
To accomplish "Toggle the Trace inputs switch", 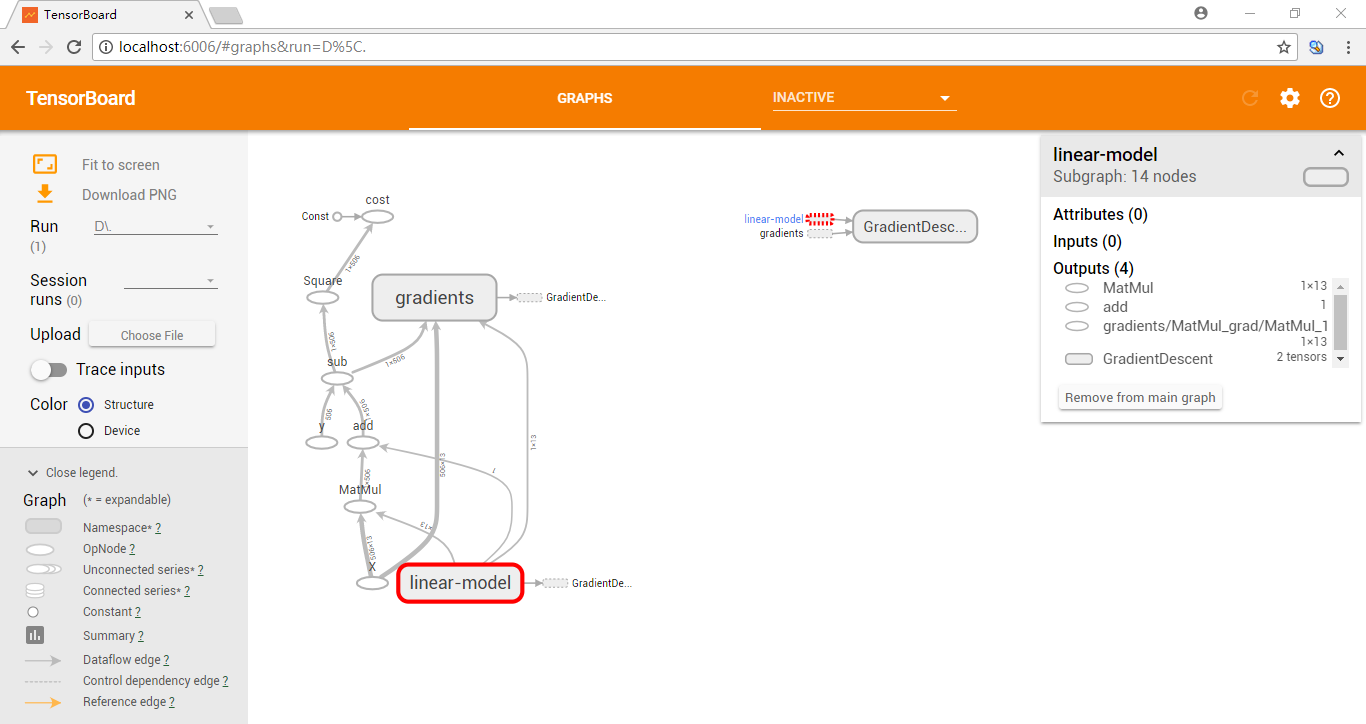I will pyautogui.click(x=48, y=370).
